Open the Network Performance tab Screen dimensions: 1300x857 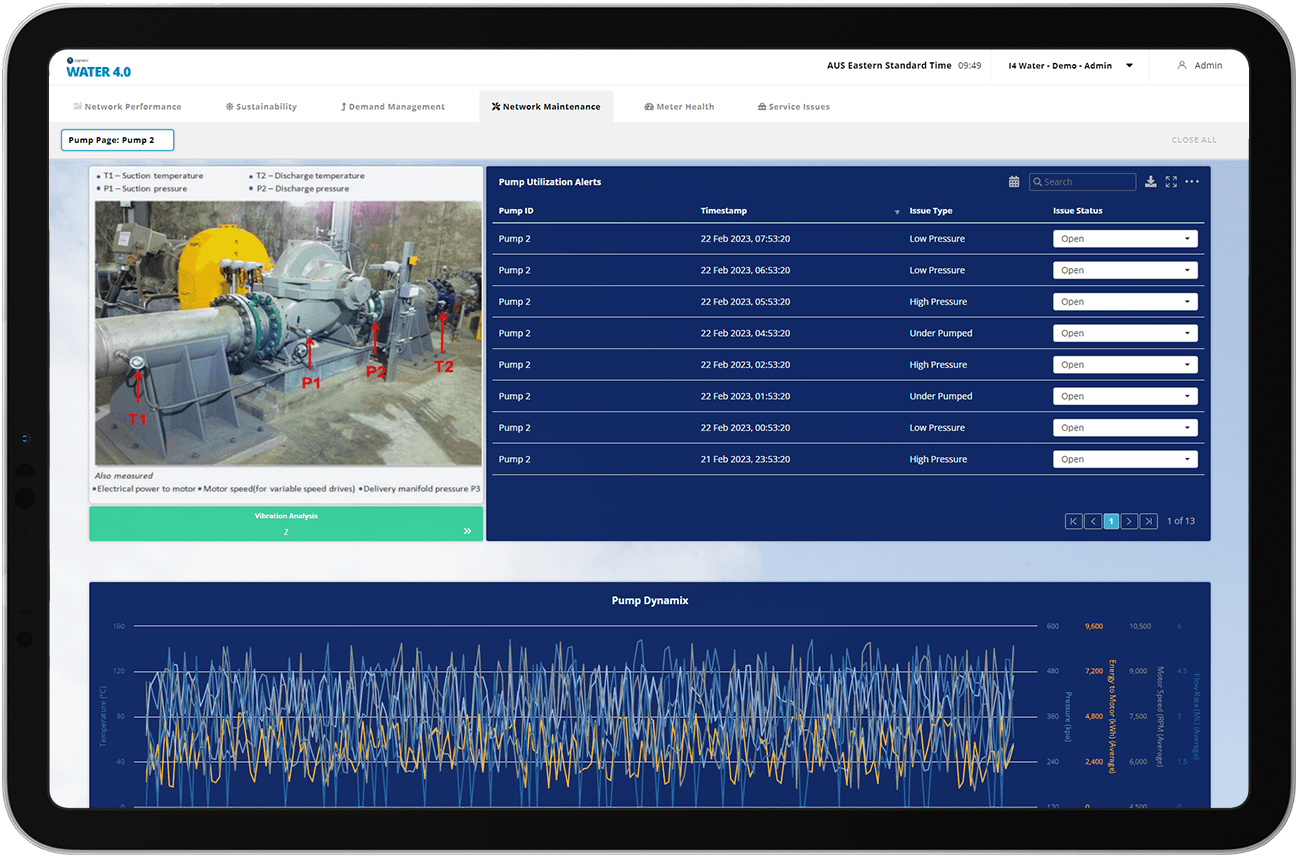127,106
